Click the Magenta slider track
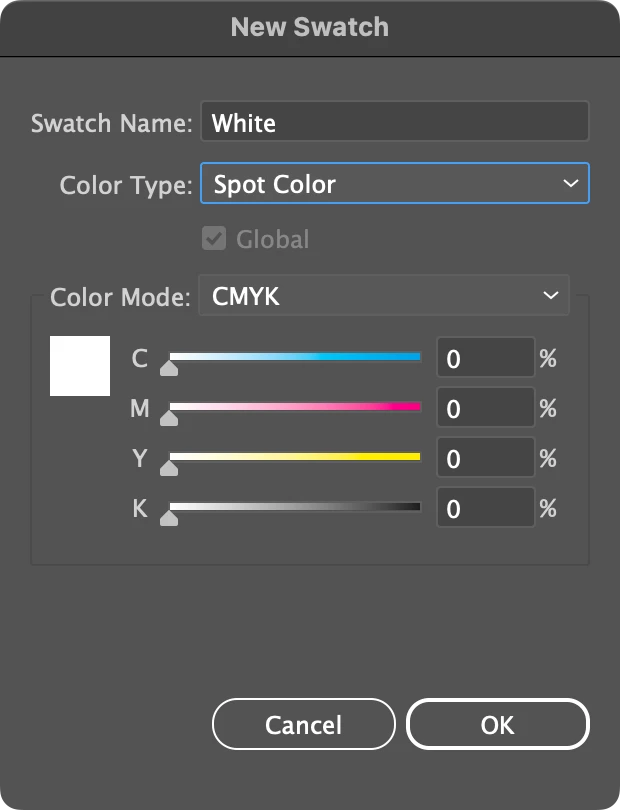620x810 pixels. pos(295,407)
